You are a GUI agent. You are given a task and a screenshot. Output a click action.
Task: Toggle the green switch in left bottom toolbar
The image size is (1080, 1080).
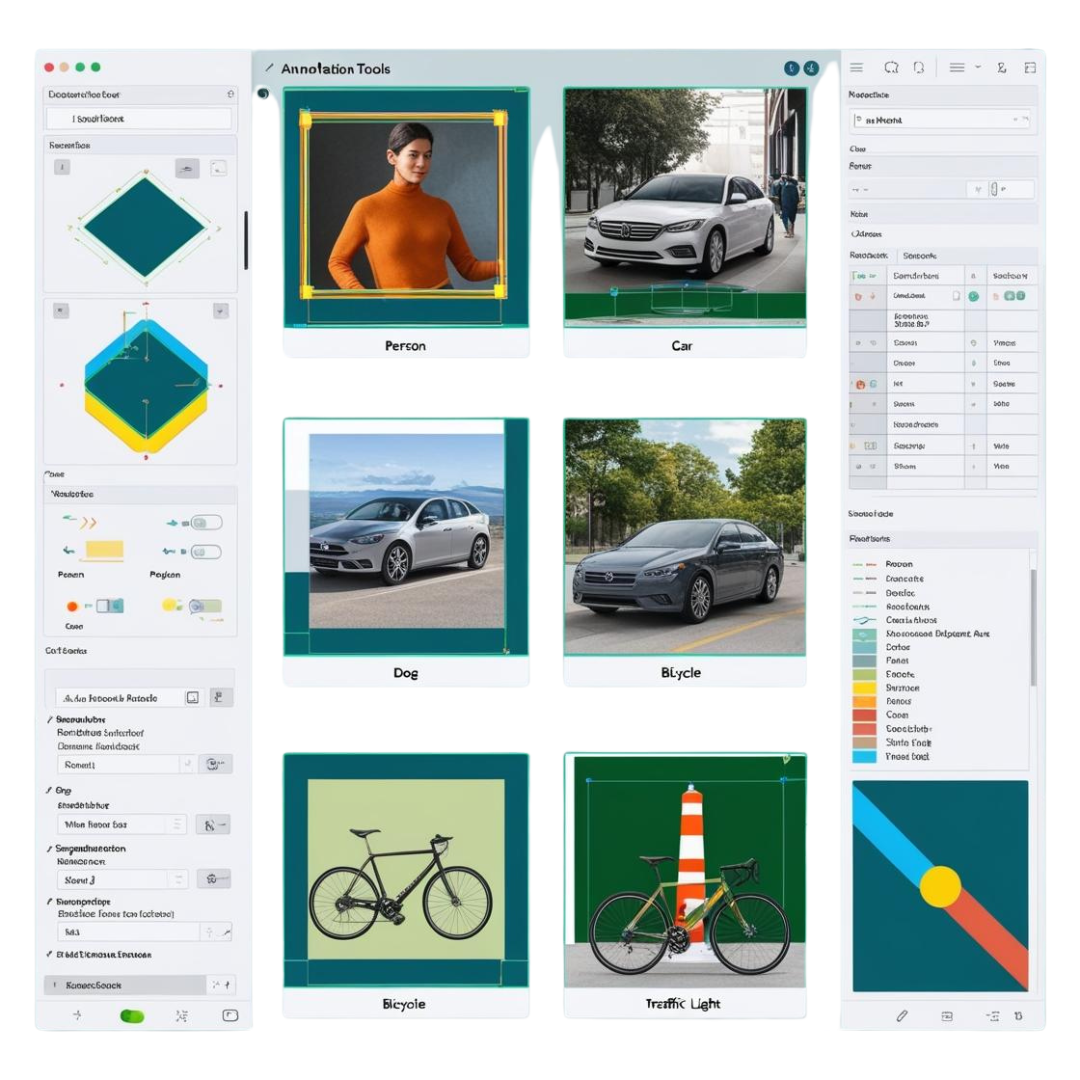pos(131,1016)
